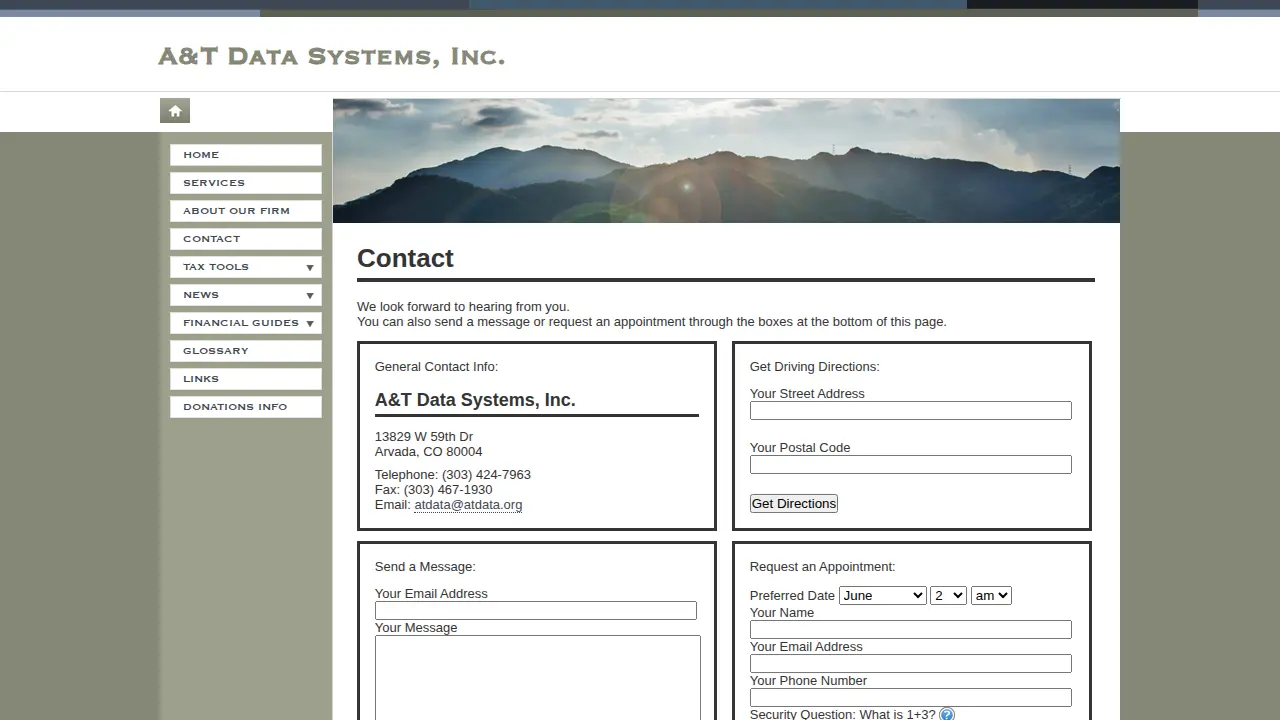Expand the Tax Tools submenu
This screenshot has width=1280, height=720.
[x=246, y=267]
